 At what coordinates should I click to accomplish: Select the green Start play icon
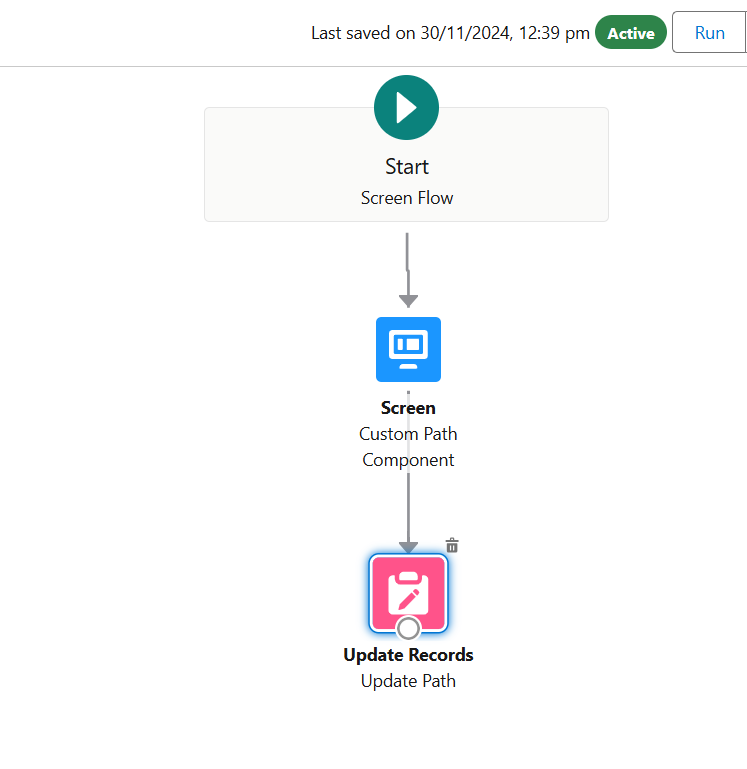click(406, 107)
